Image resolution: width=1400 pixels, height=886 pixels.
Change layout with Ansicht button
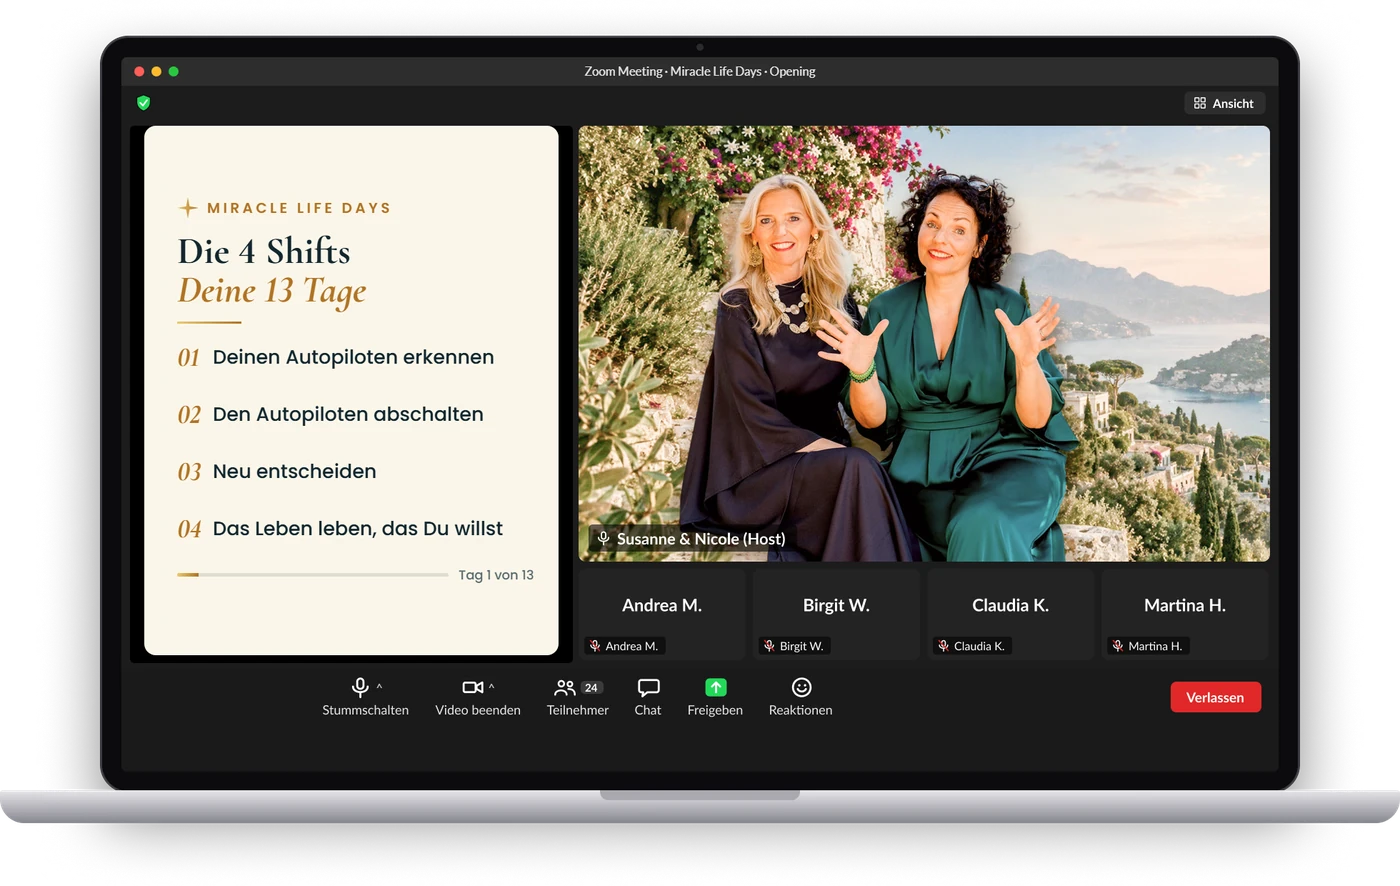(1224, 103)
